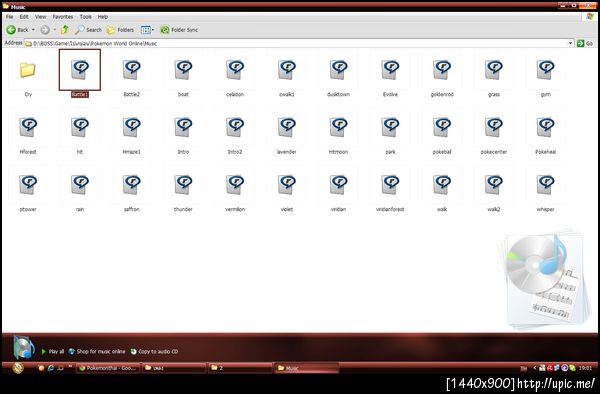Go back with the Back button
Image resolution: width=600 pixels, height=394 pixels.
[17, 29]
